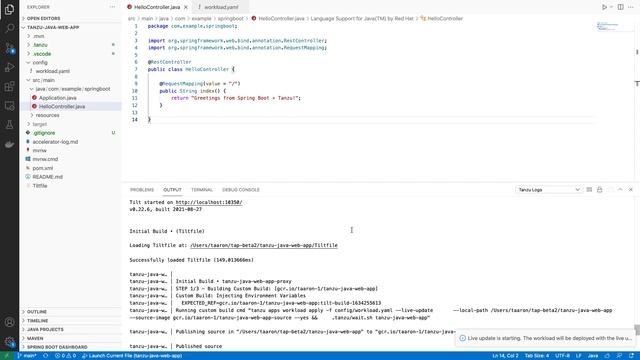The image size is (640, 360).
Task: Open the Manage gear icon
Action: coord(9,342)
